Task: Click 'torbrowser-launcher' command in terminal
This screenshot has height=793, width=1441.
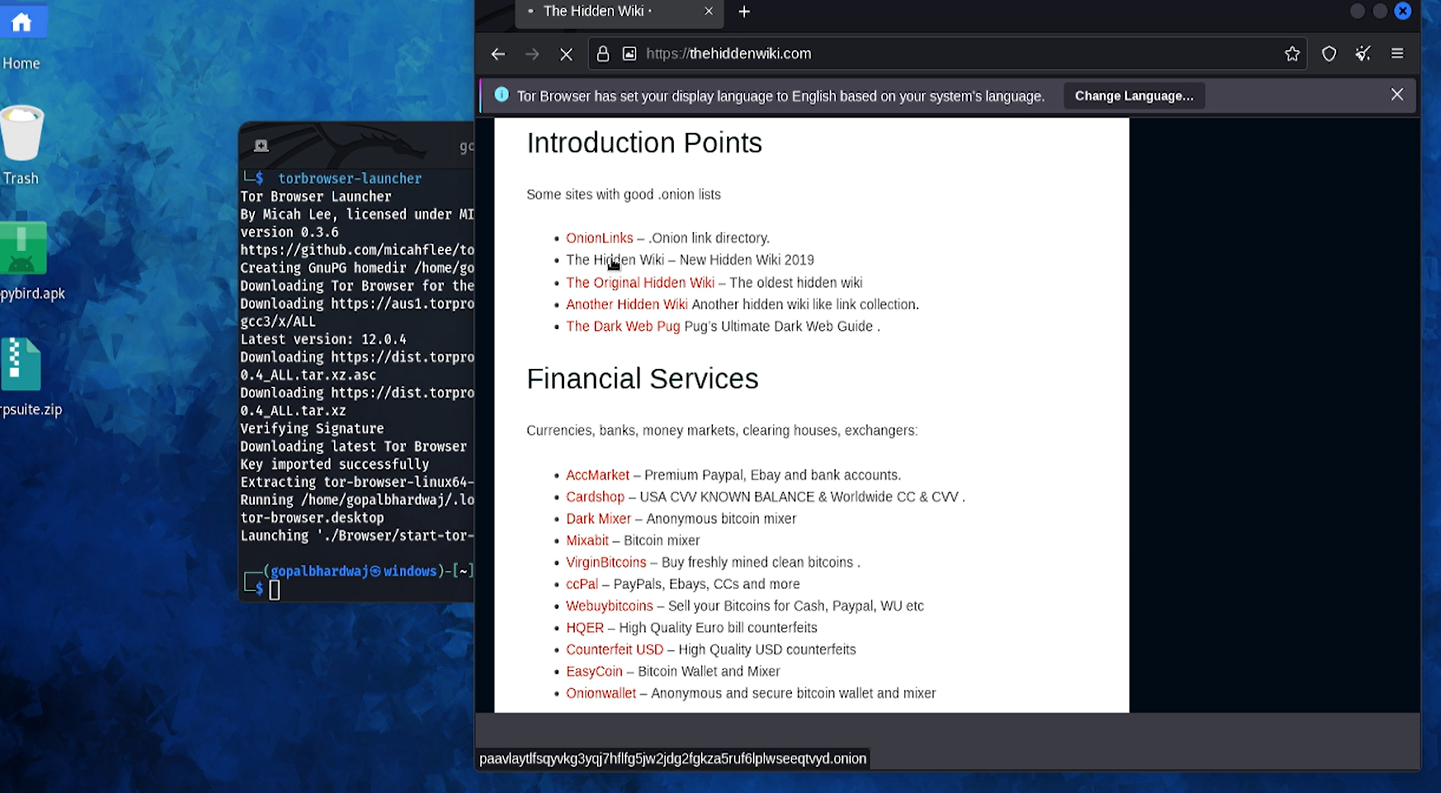Action: [350, 179]
